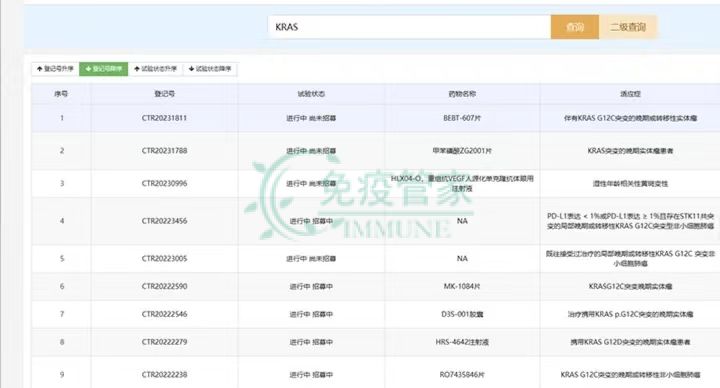Select drug name D3S-001胶囊

coord(462,314)
